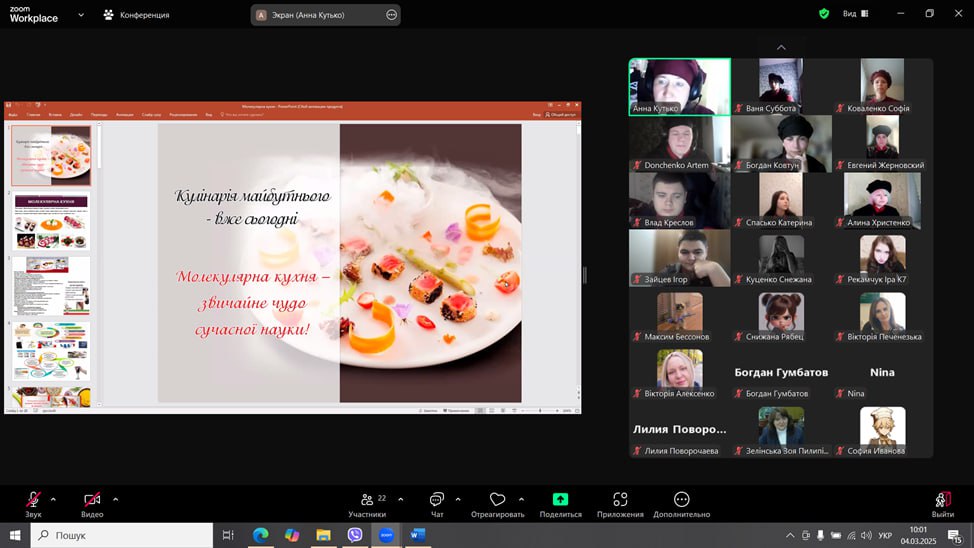The image size is (974, 548).
Task: Select Анна Кутько's video tile
Action: [x=679, y=87]
